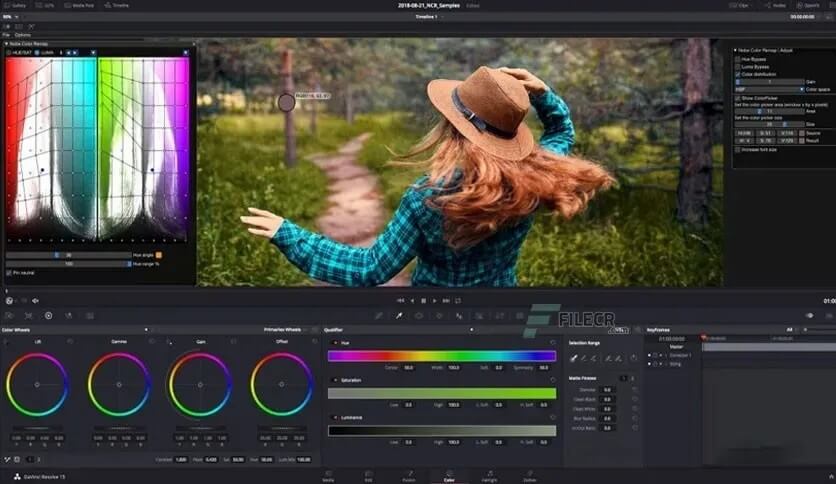Viewport: 836px width, 484px height.
Task: Select the Qualifier eyedropper palette icon
Action: [399, 316]
